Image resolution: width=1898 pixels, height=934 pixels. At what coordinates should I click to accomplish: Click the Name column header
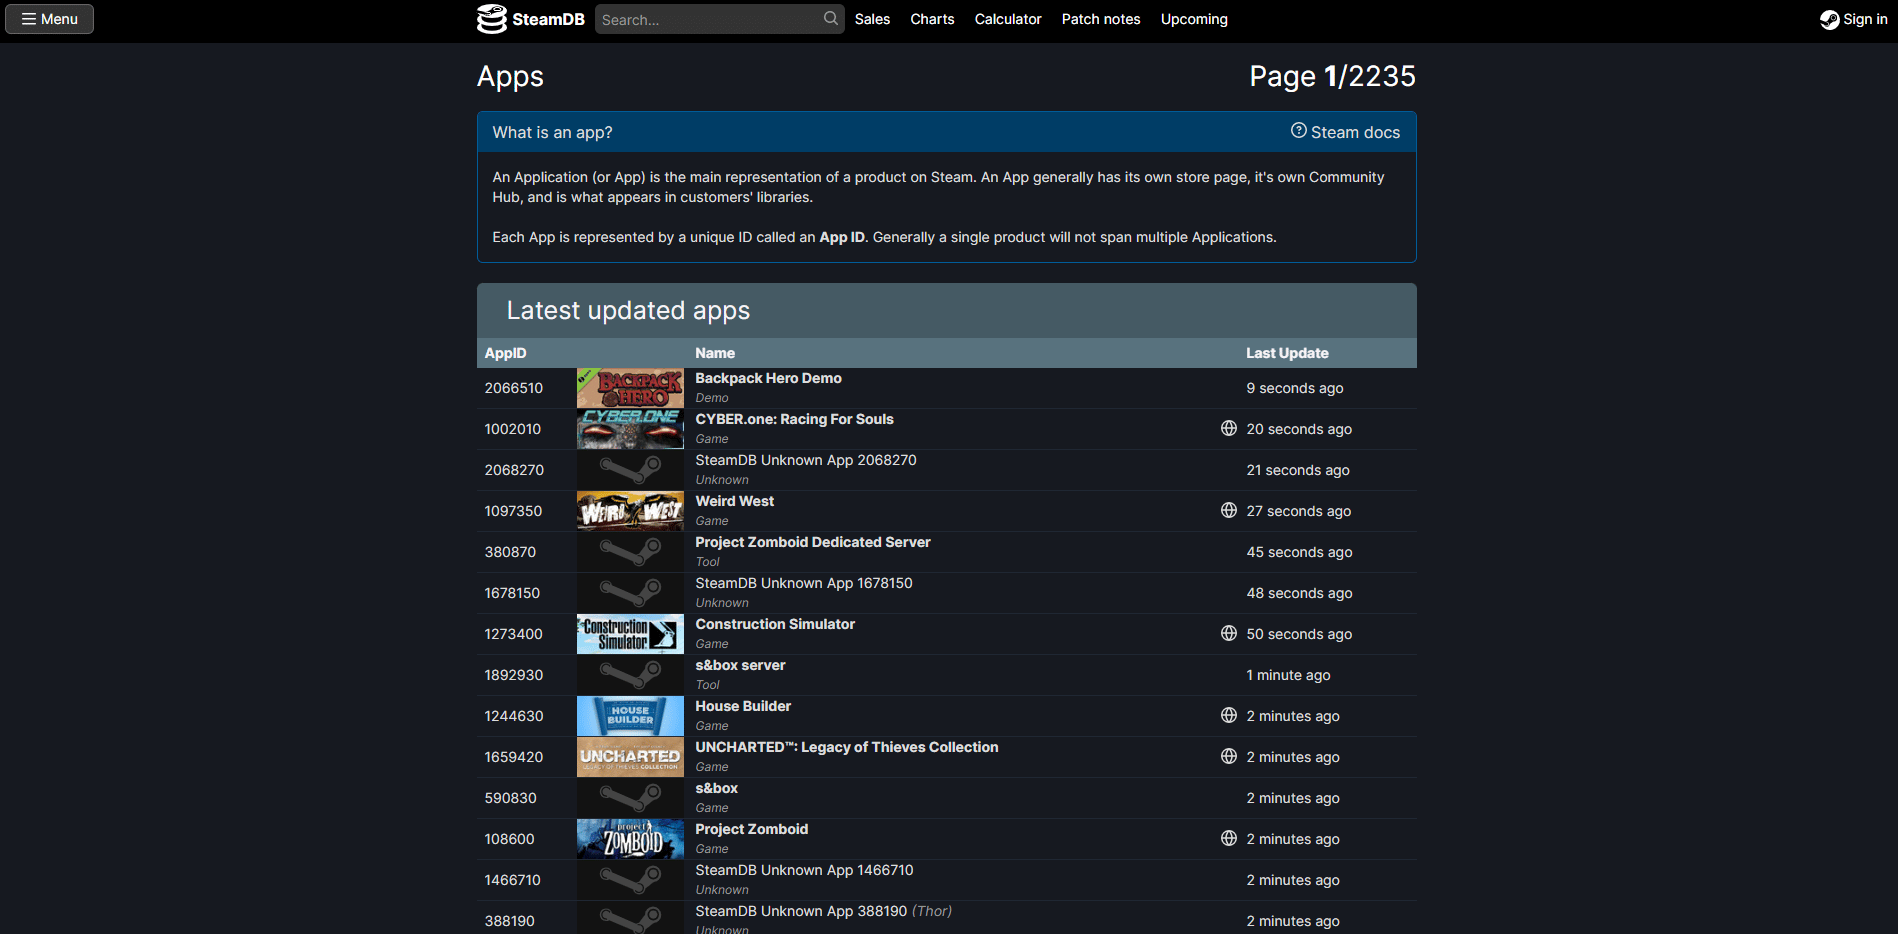pyautogui.click(x=715, y=353)
